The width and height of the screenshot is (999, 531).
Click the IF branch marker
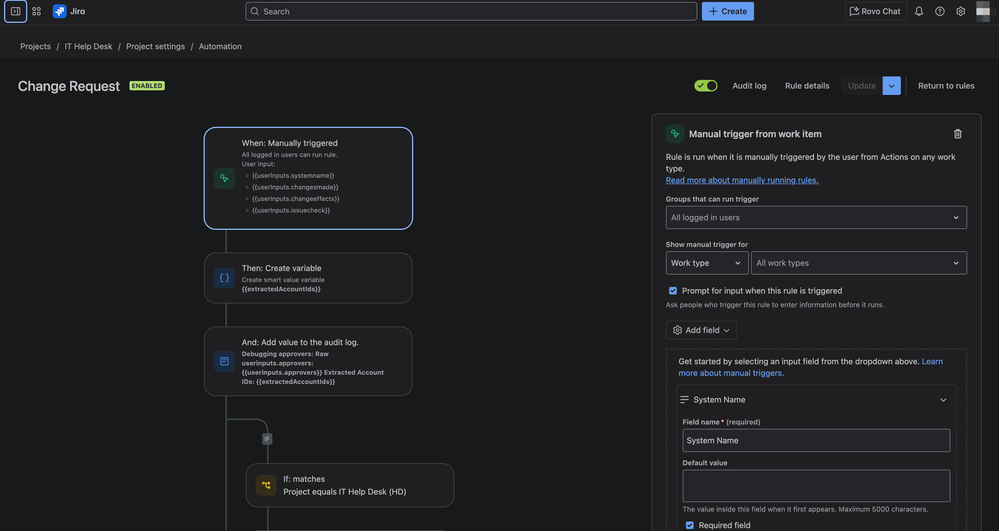[267, 439]
